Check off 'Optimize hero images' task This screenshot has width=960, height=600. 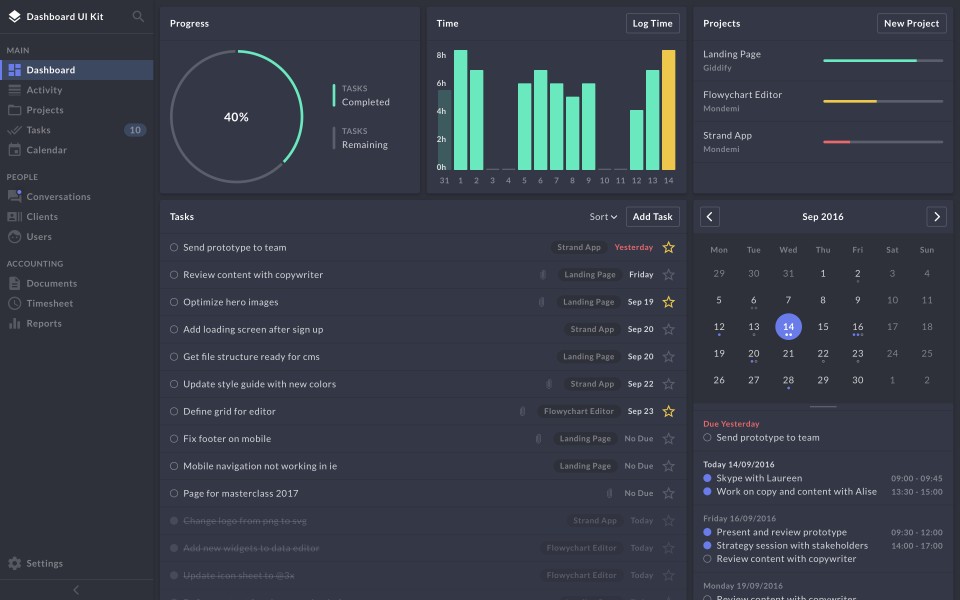[174, 302]
